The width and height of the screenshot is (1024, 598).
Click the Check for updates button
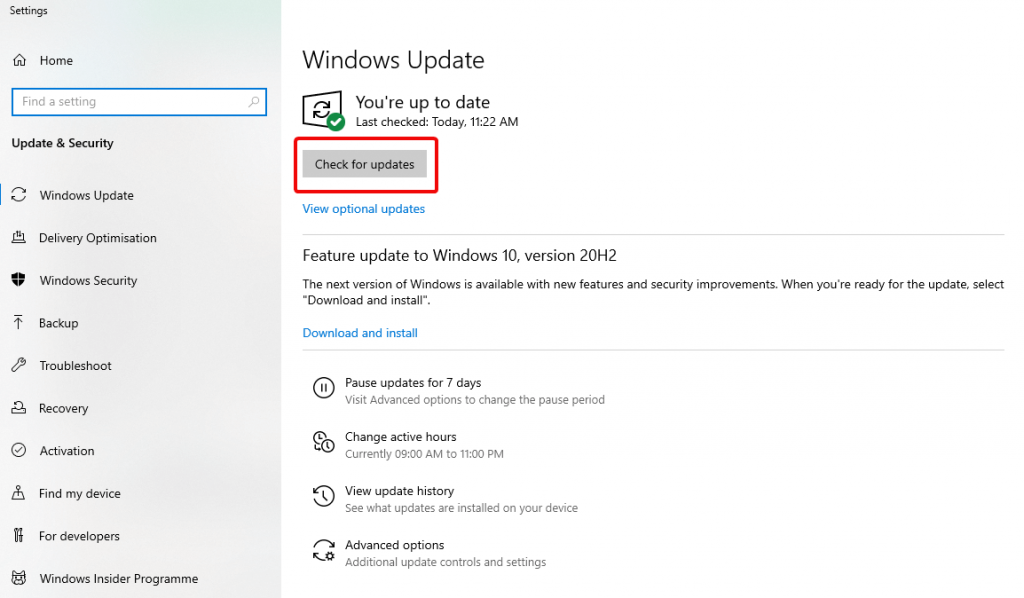(x=364, y=165)
